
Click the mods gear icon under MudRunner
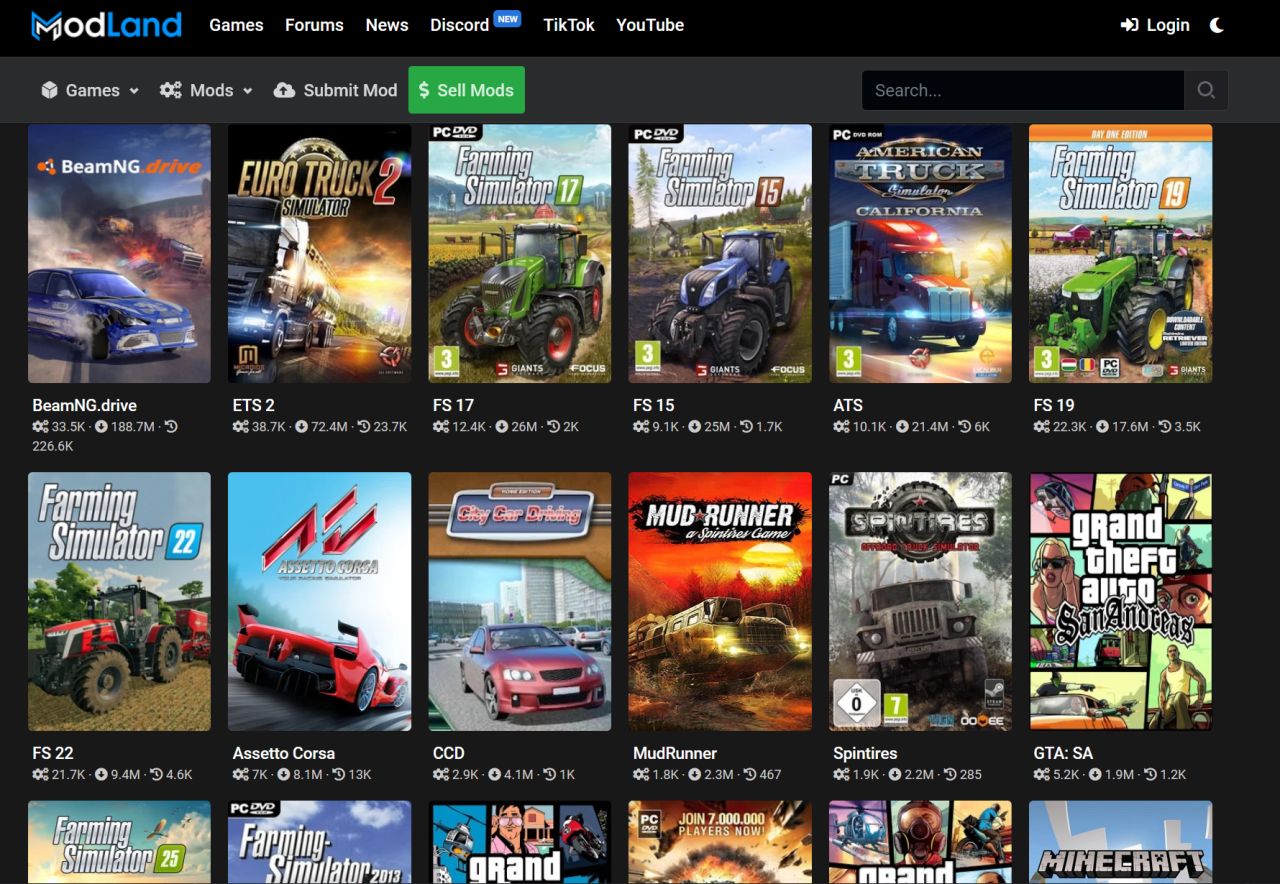[641, 775]
